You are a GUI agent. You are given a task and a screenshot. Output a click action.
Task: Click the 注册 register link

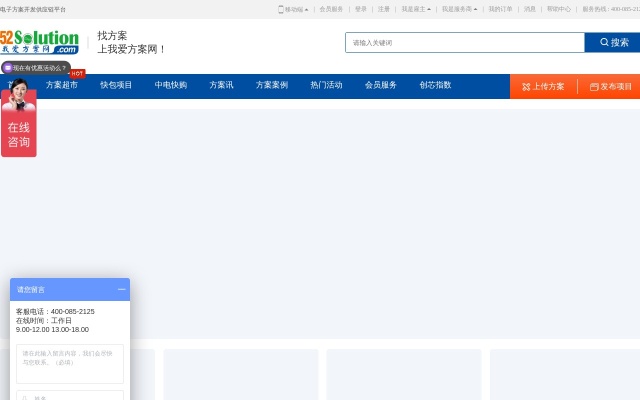tap(384, 9)
